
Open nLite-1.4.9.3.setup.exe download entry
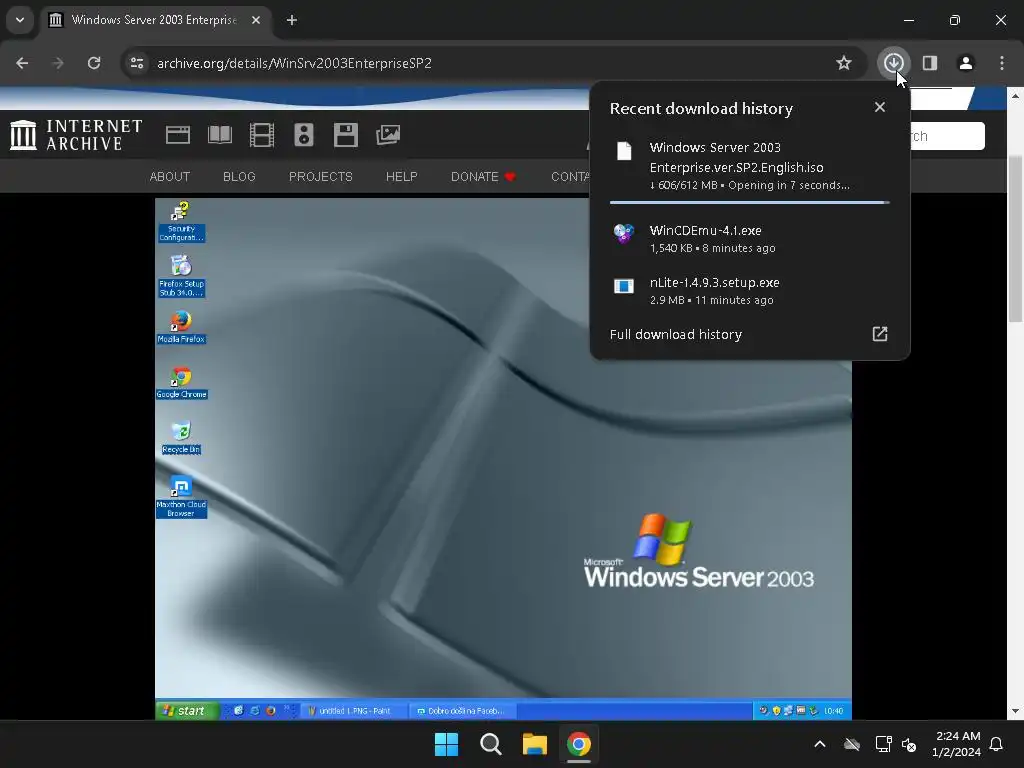(749, 291)
